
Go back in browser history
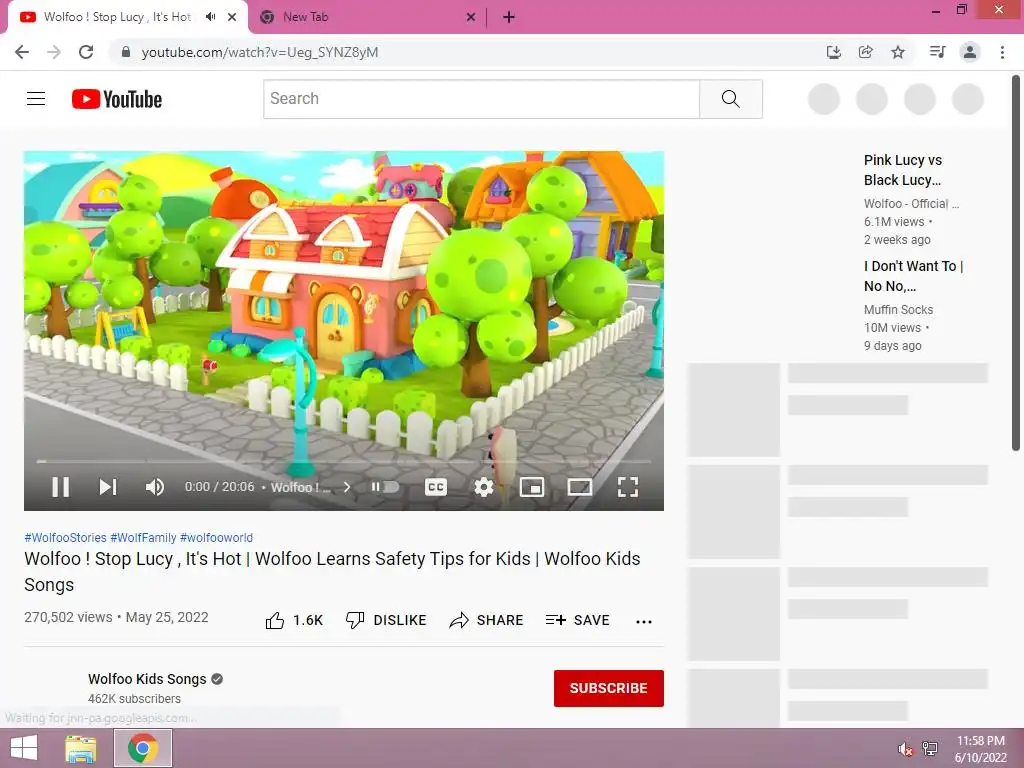(22, 52)
